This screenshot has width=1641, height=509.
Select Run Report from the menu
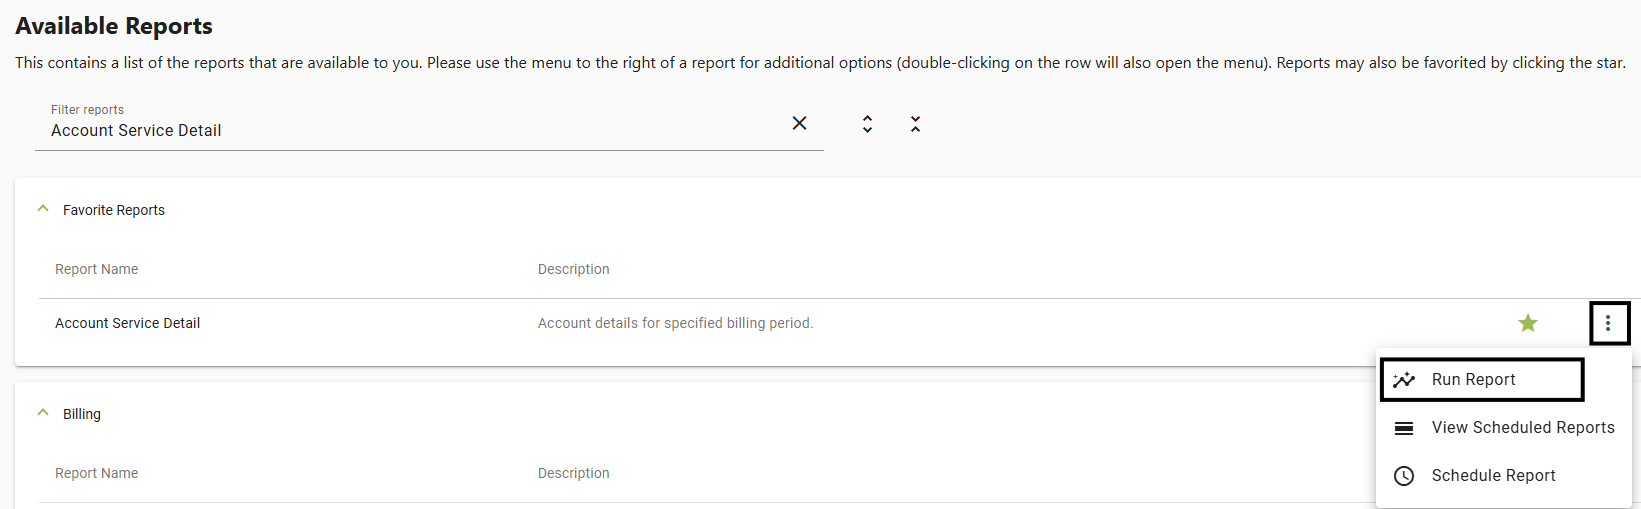1482,379
